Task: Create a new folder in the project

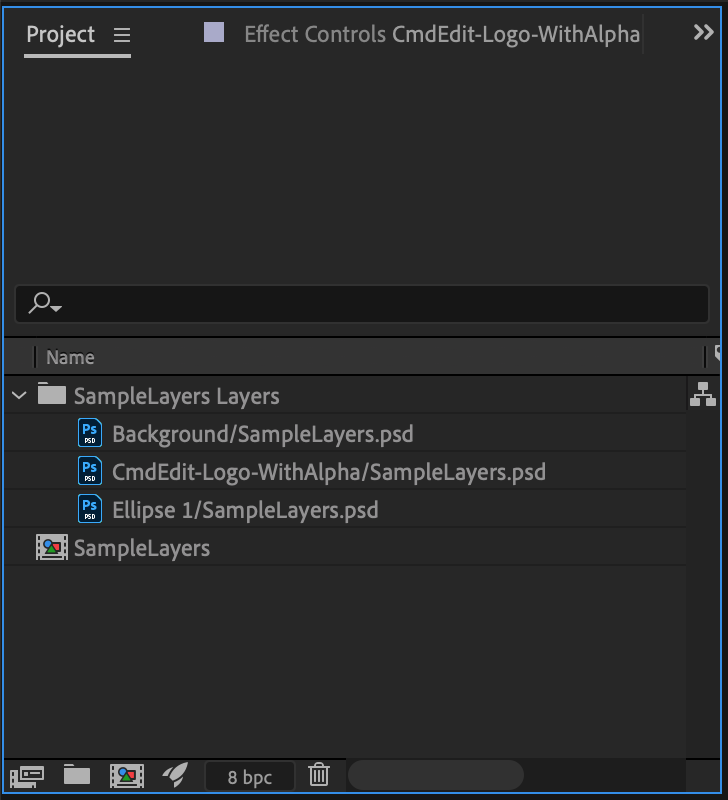Action: (77, 774)
